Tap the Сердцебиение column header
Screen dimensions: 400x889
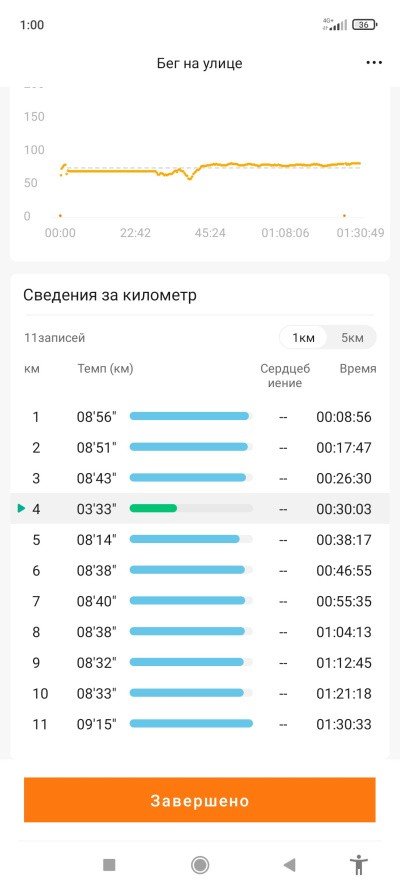pos(285,376)
